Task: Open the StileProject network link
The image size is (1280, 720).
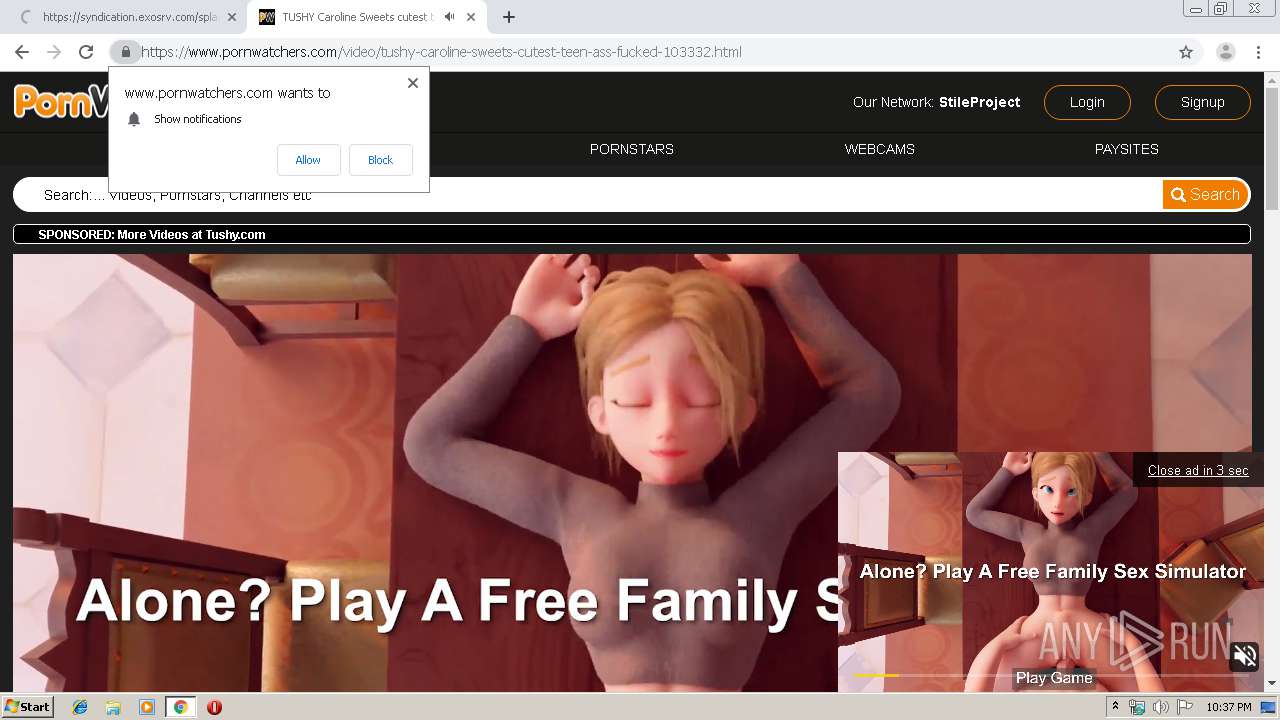Action: tap(979, 102)
